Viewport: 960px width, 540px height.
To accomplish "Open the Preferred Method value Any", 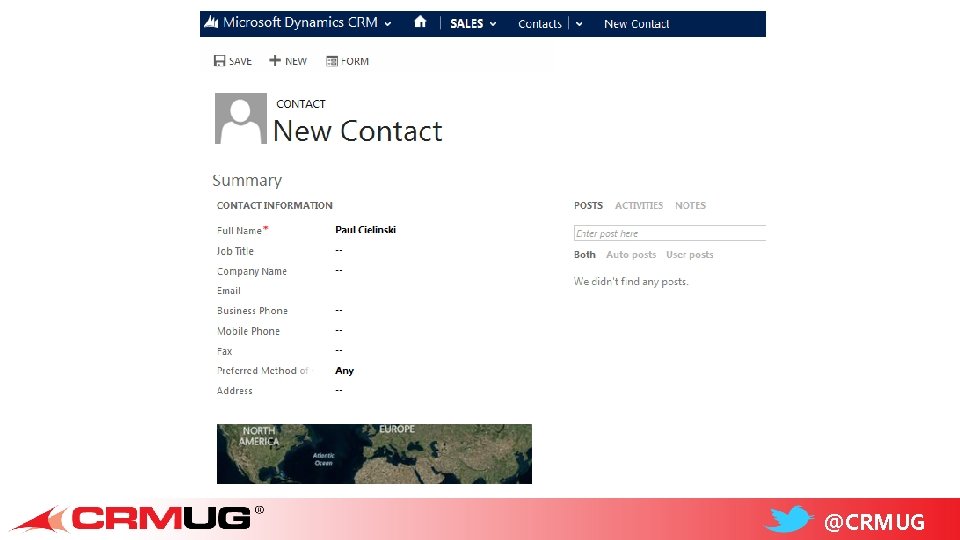I will click(x=344, y=370).
